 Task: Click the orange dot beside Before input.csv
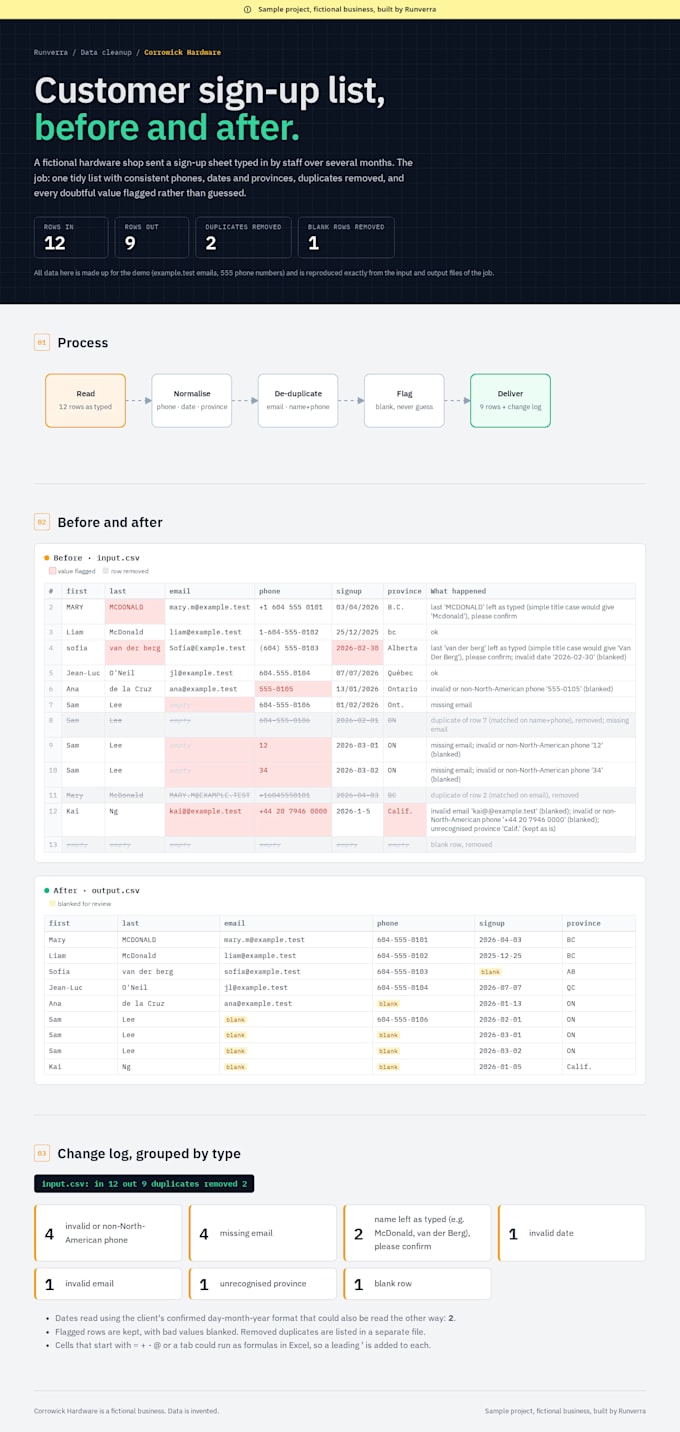(x=47, y=557)
